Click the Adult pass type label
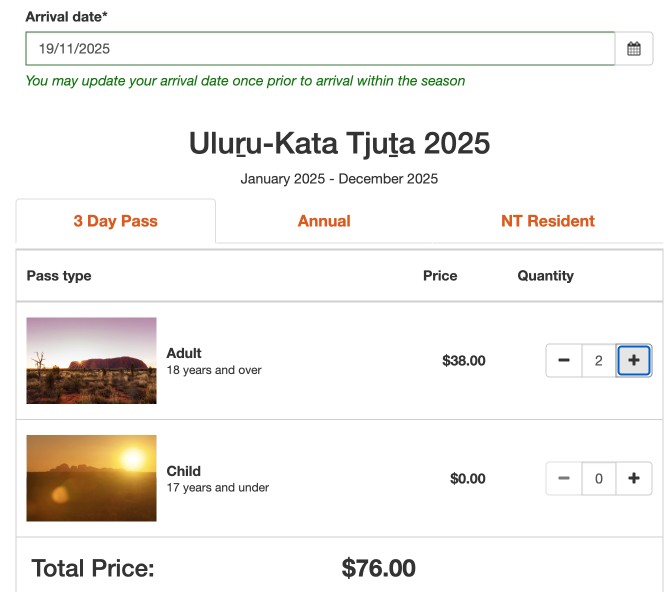Image resolution: width=668 pixels, height=592 pixels. tap(184, 353)
